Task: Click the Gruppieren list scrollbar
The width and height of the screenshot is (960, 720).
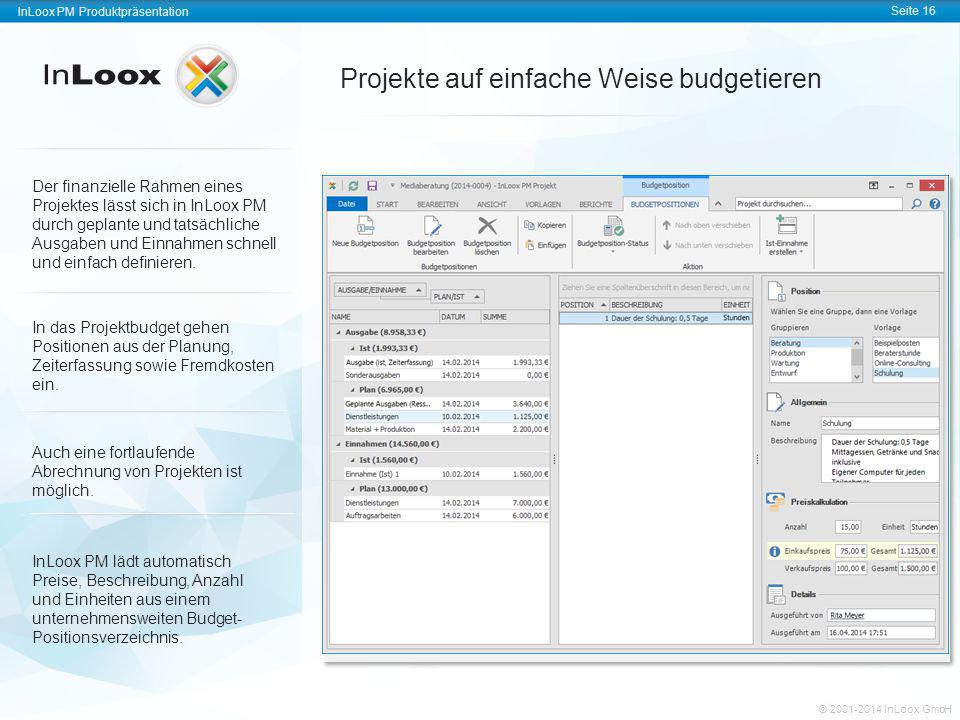Action: pos(857,360)
